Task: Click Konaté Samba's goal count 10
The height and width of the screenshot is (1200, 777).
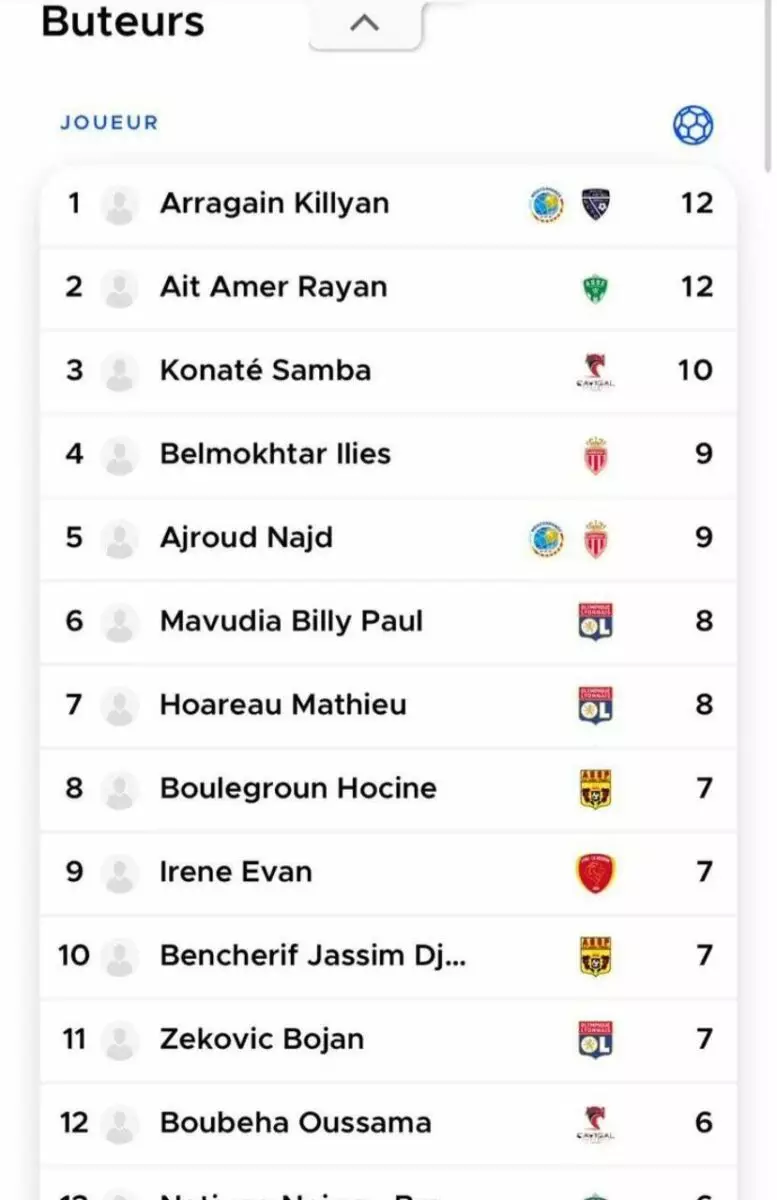Action: [694, 371]
